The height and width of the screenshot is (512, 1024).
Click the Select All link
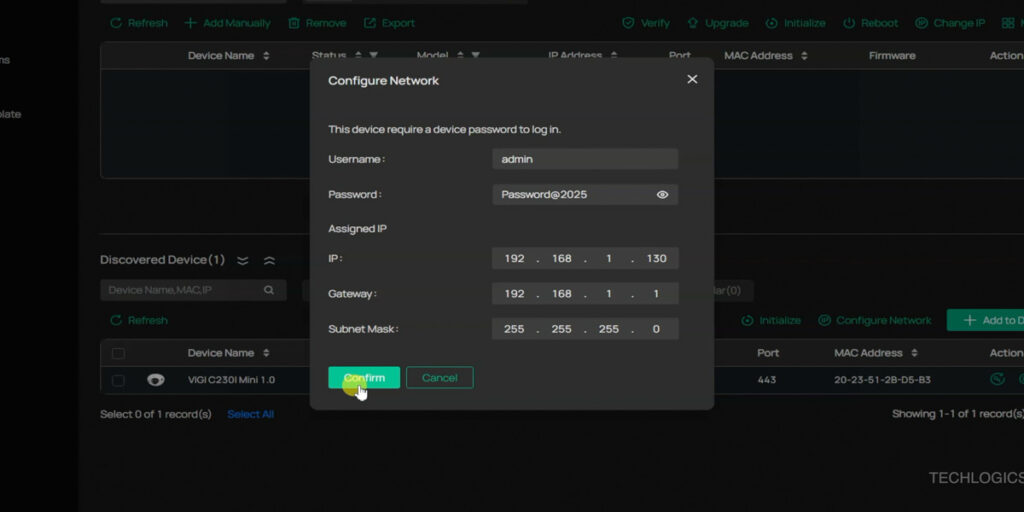(250, 414)
